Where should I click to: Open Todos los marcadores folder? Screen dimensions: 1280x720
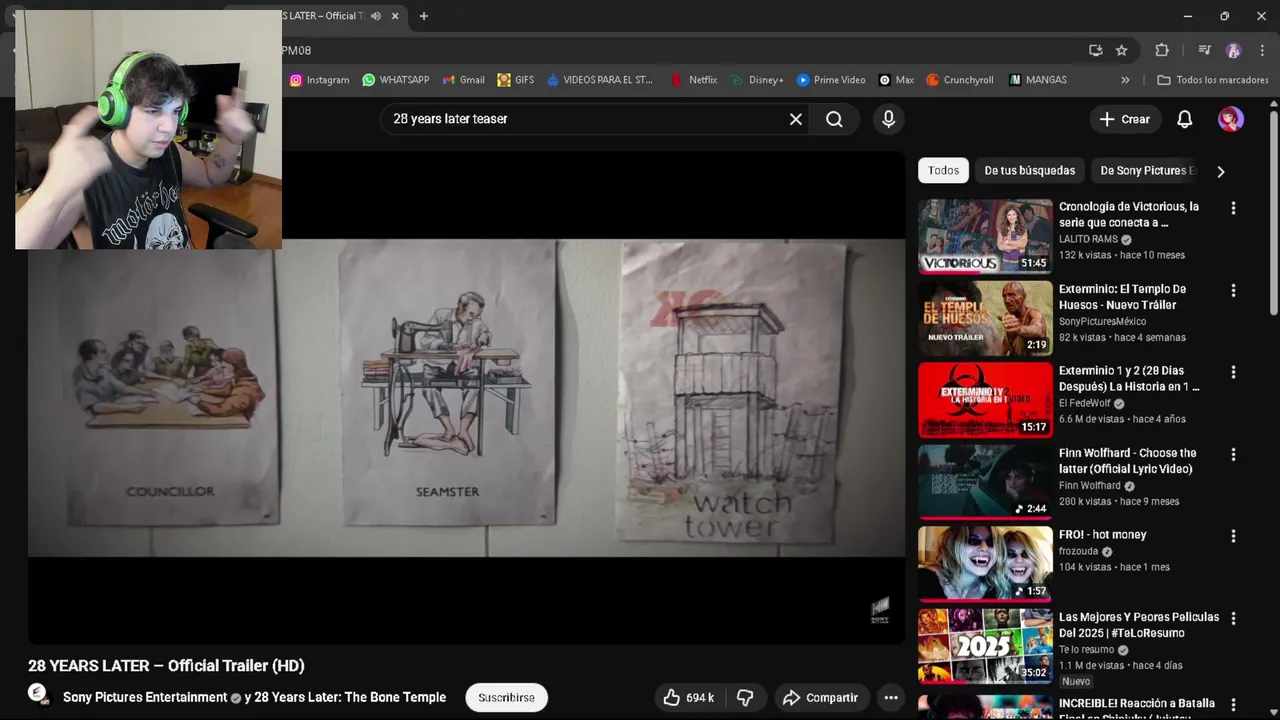(1213, 80)
